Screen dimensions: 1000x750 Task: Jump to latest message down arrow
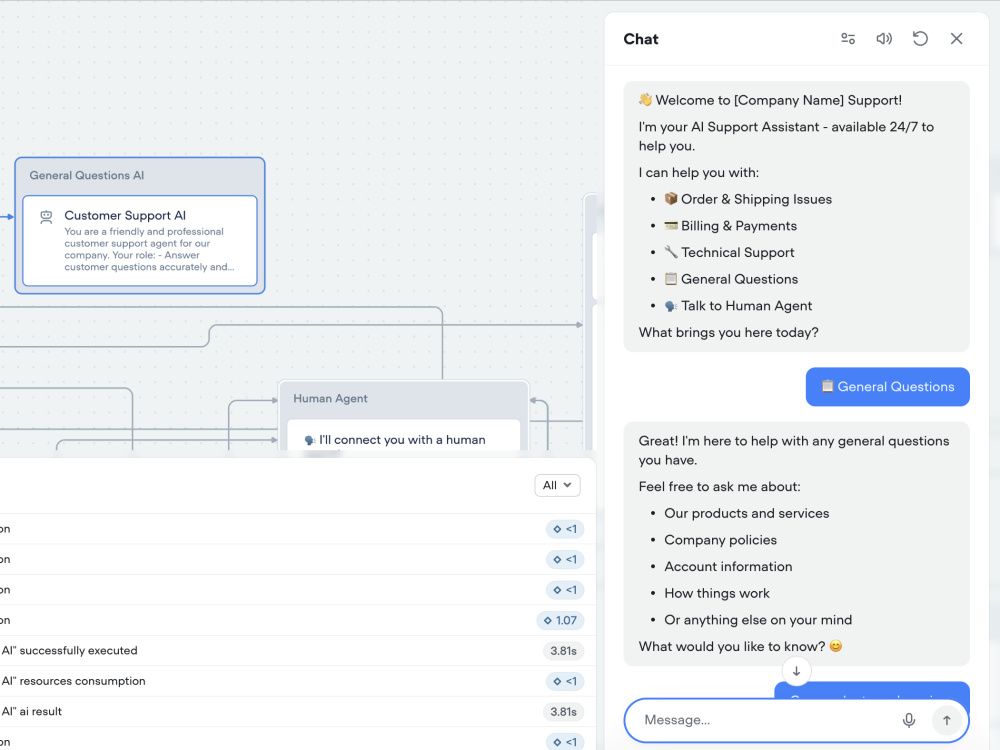click(796, 671)
